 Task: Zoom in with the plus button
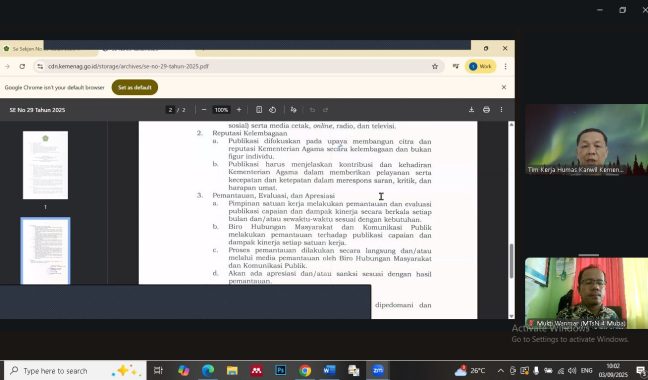[239, 110]
